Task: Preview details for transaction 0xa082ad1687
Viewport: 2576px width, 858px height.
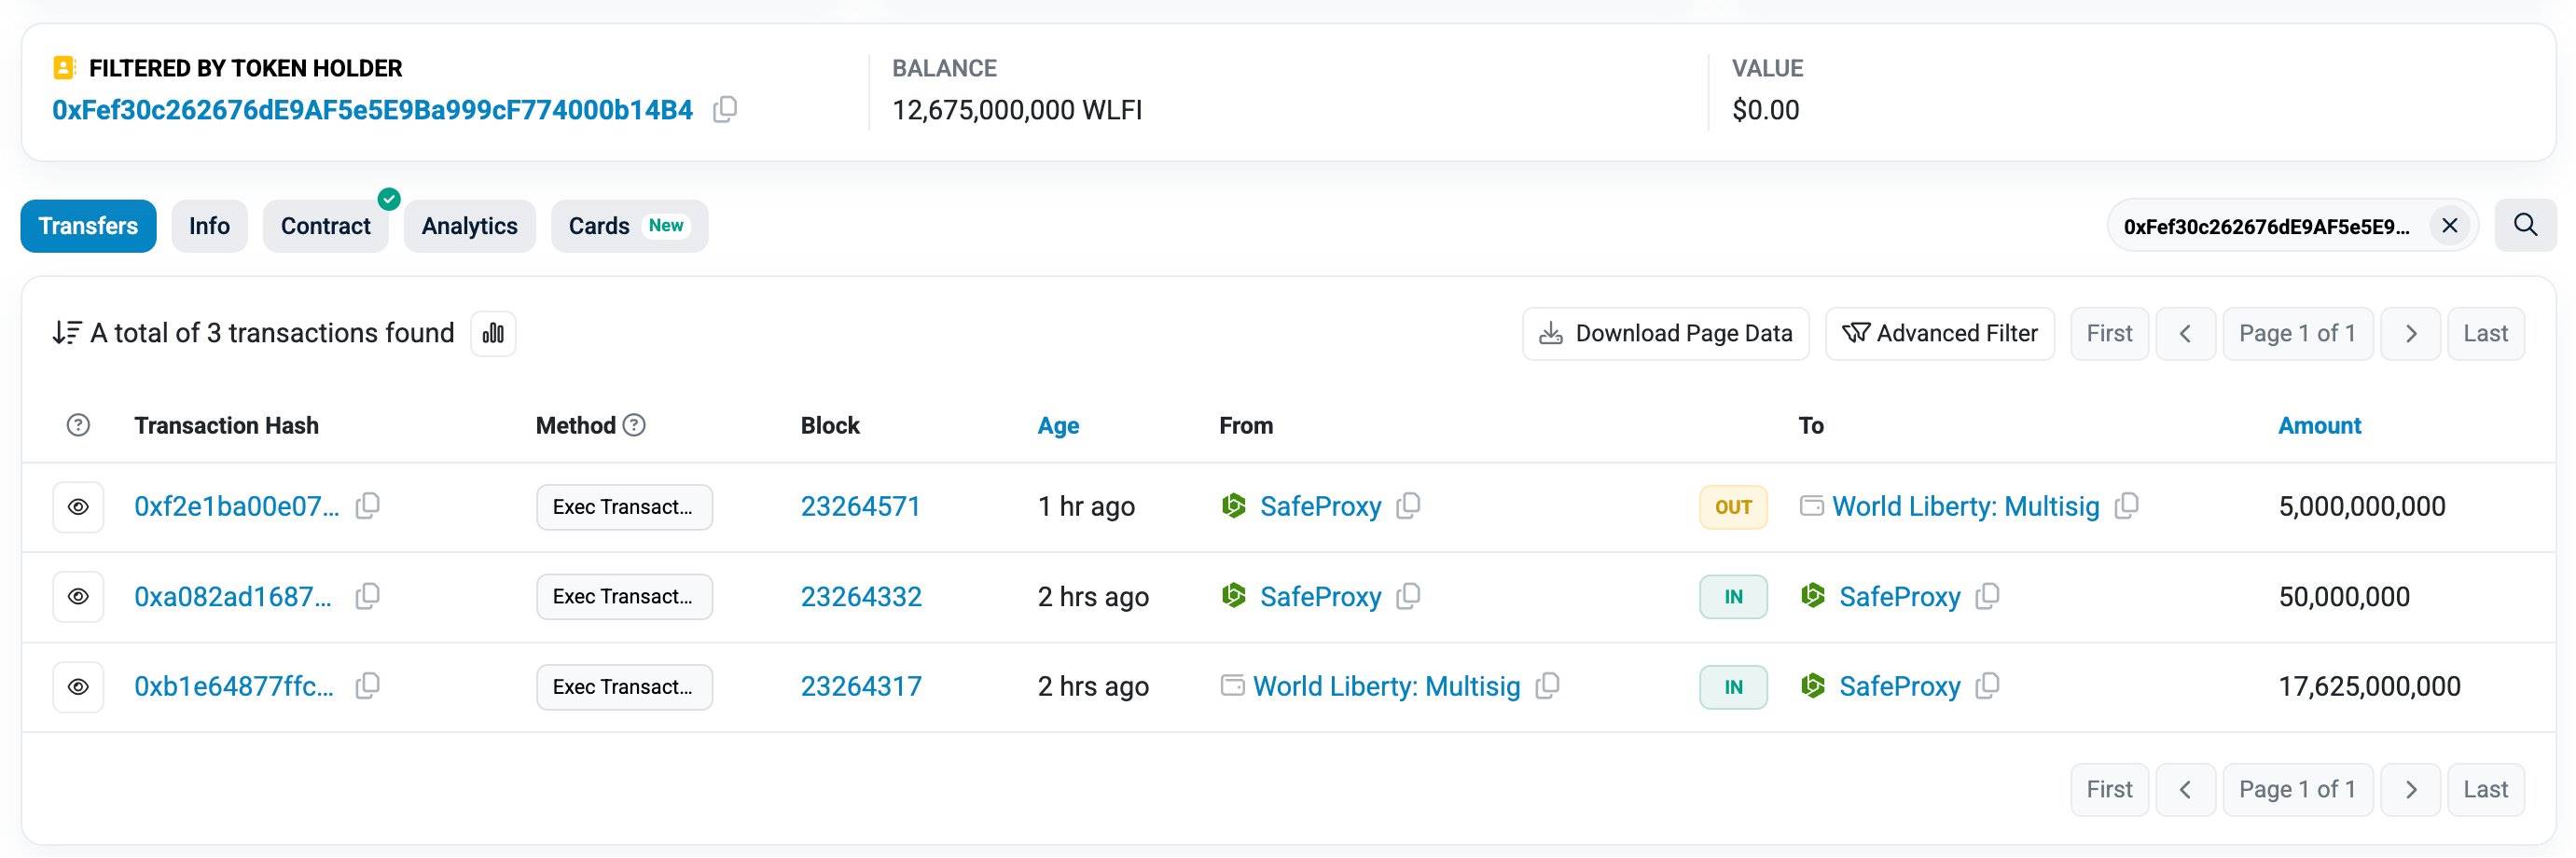Action: 78,597
